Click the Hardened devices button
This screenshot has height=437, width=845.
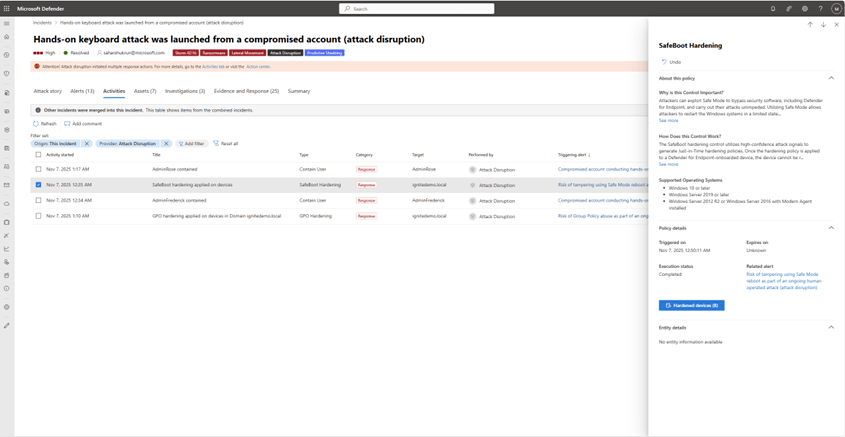click(691, 305)
